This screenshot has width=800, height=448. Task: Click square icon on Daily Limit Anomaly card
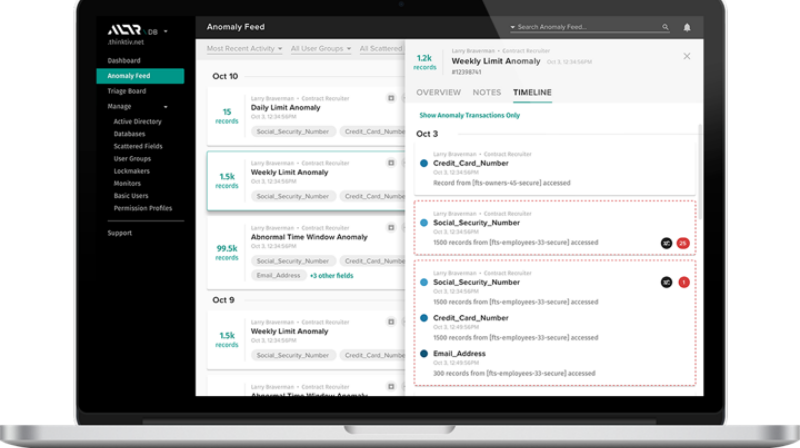point(391,98)
